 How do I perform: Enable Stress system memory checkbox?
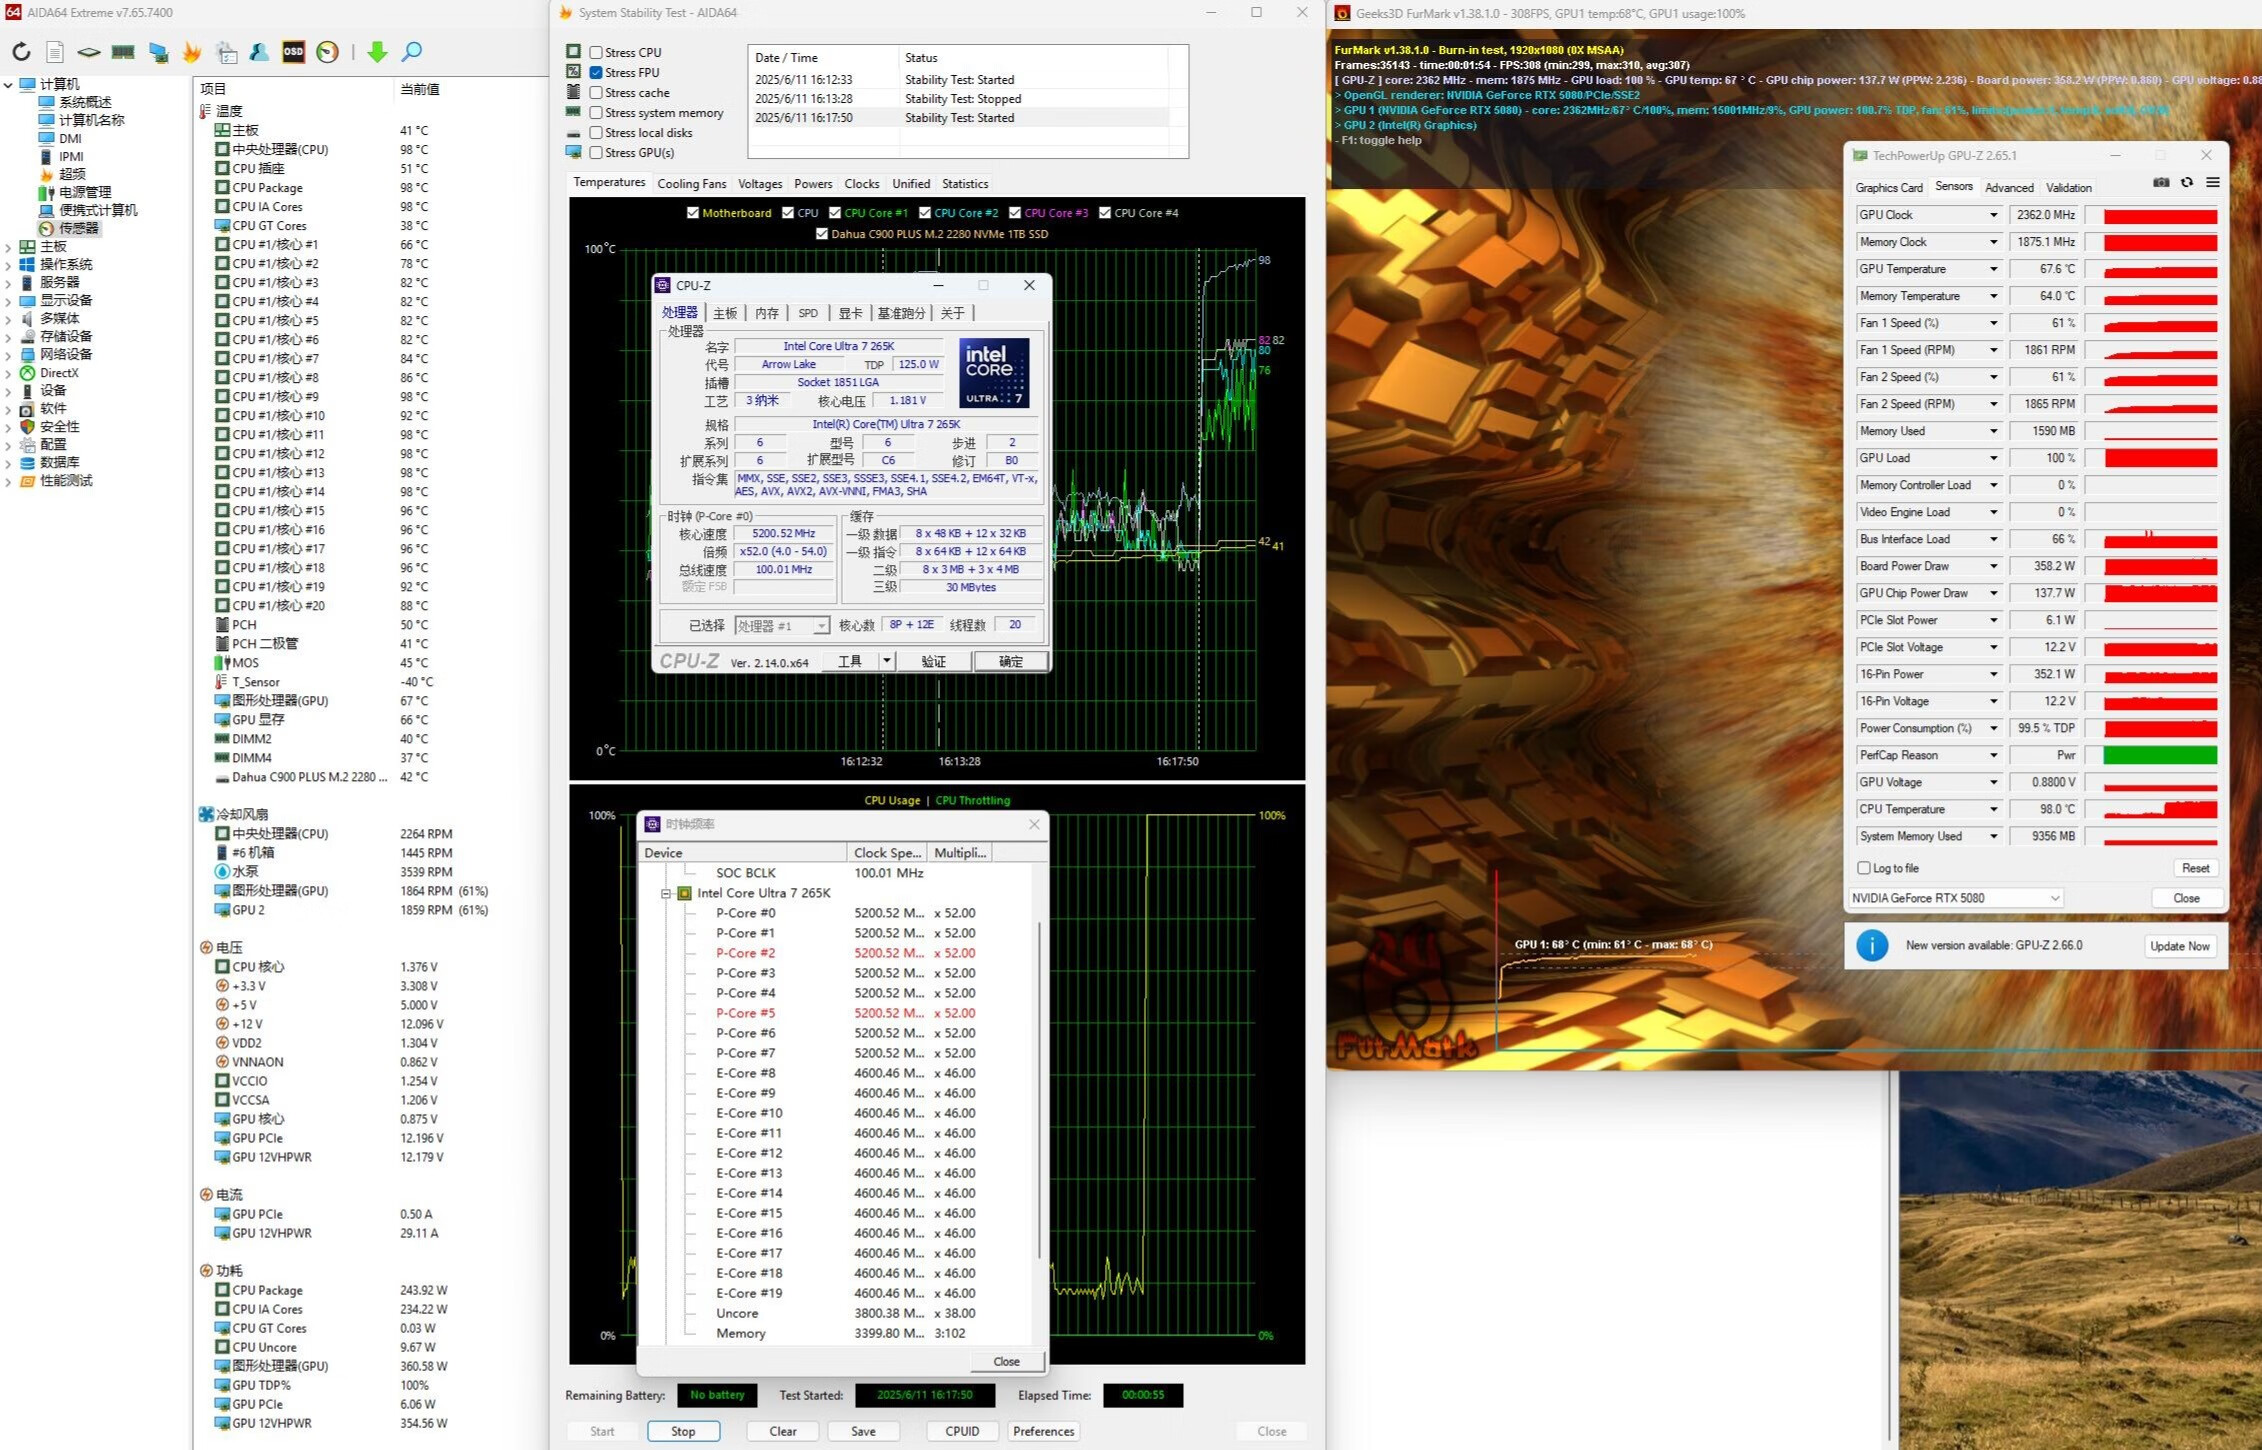click(596, 113)
